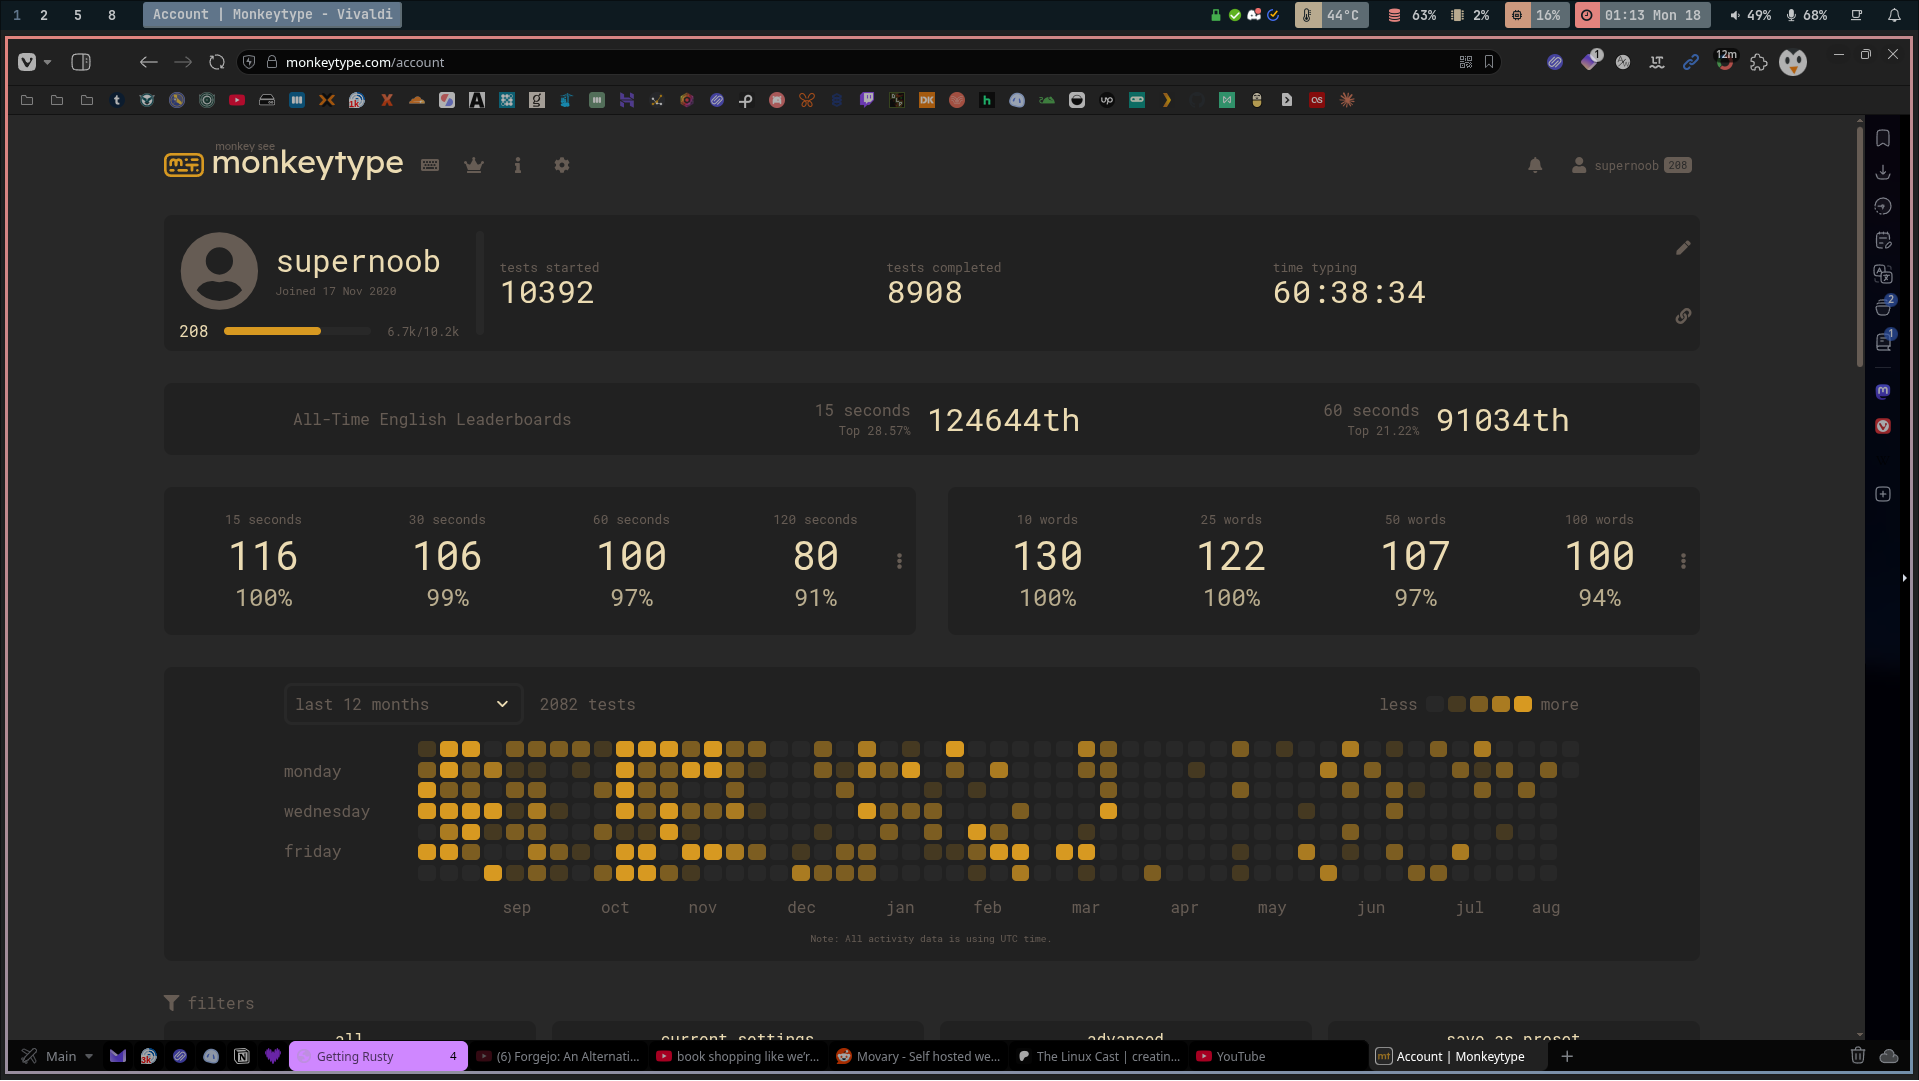Open the notifications bell on Monkeytype

(x=1535, y=165)
